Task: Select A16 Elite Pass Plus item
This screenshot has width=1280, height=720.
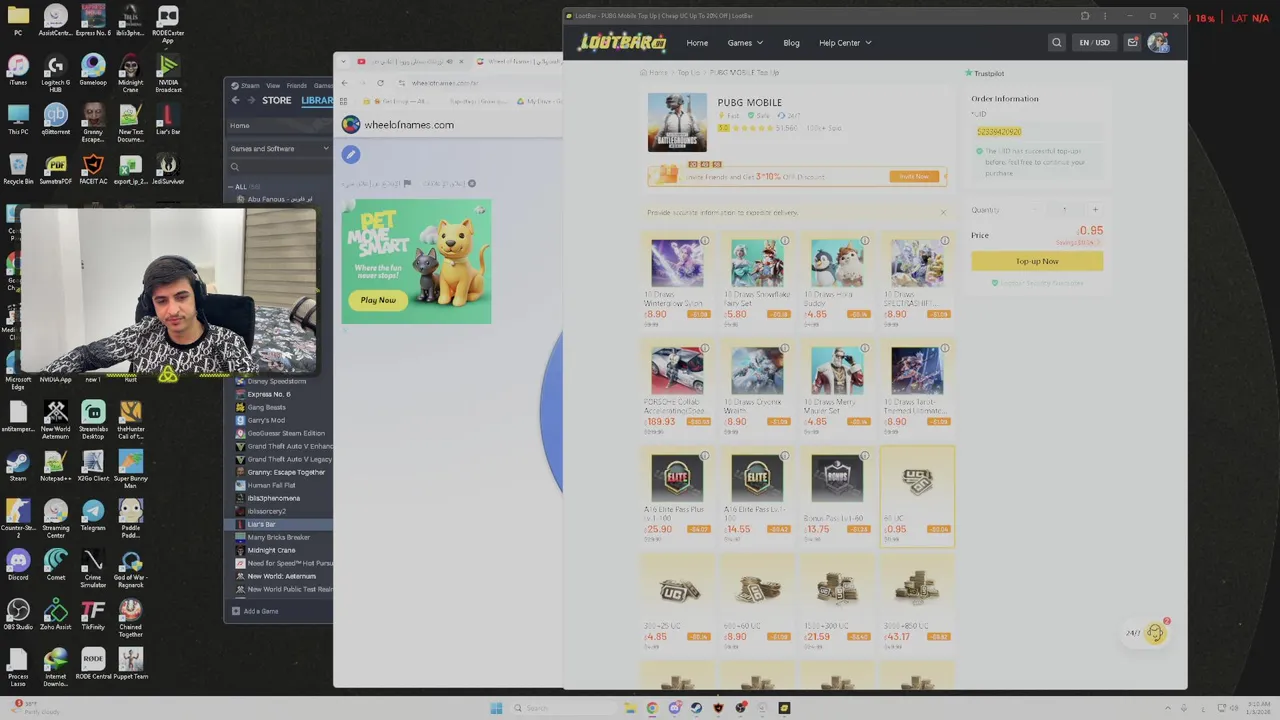Action: tap(677, 497)
